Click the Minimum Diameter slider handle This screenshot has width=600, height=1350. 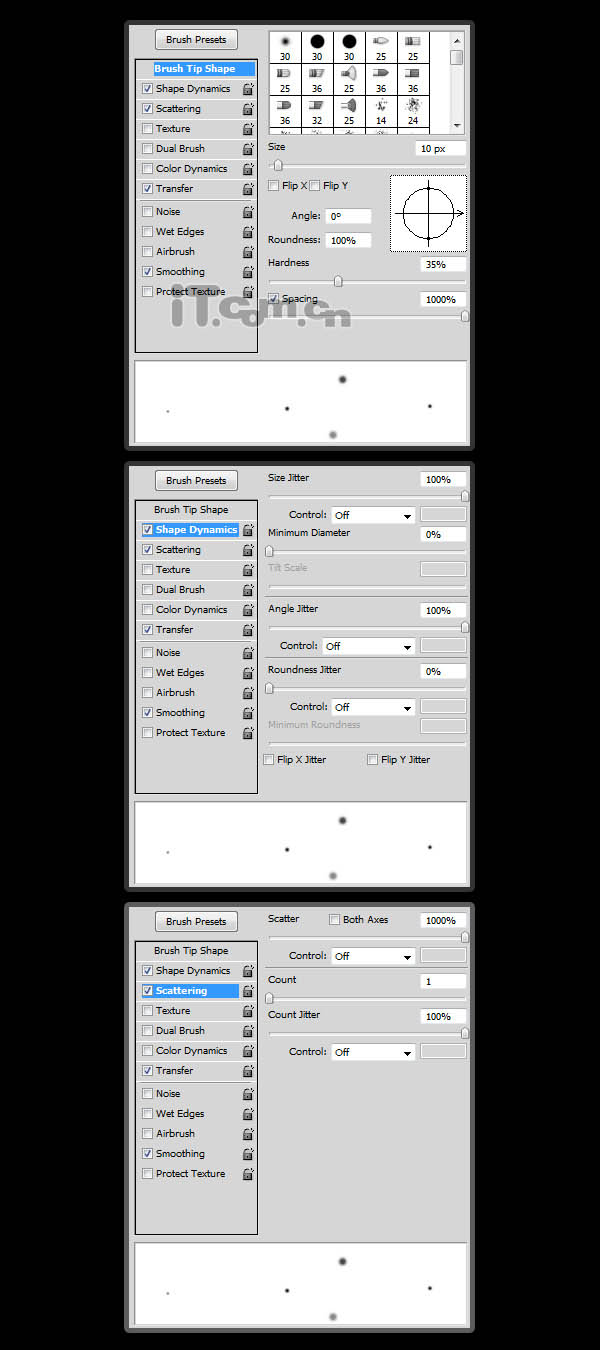coord(269,551)
